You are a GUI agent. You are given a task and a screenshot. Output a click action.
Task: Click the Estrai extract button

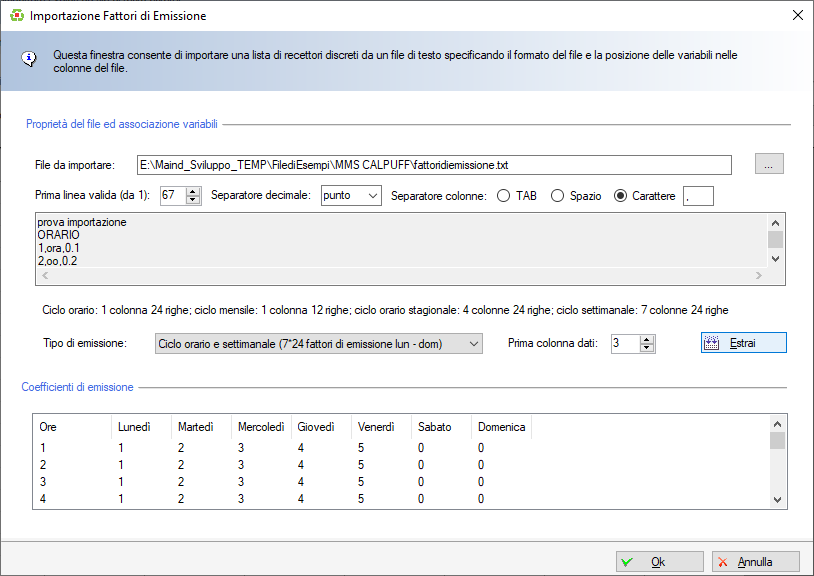tap(744, 343)
